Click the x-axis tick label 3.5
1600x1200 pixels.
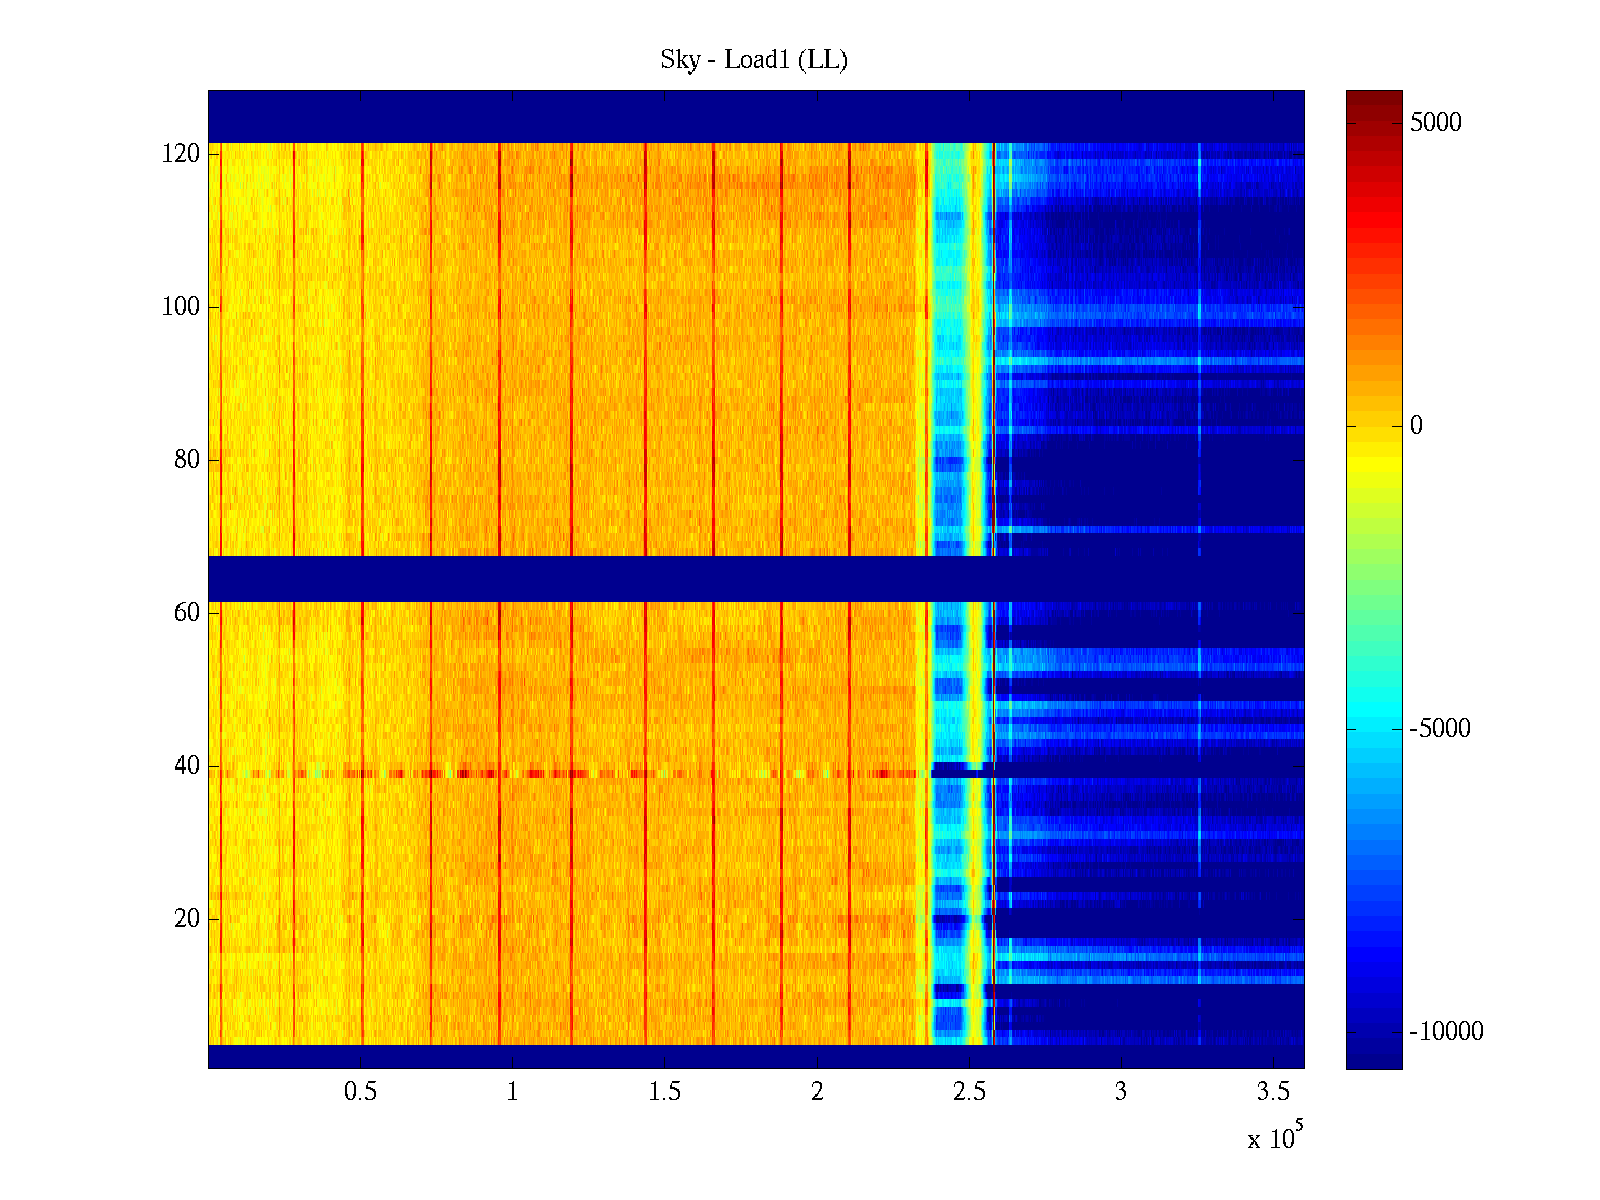(x=1273, y=1092)
